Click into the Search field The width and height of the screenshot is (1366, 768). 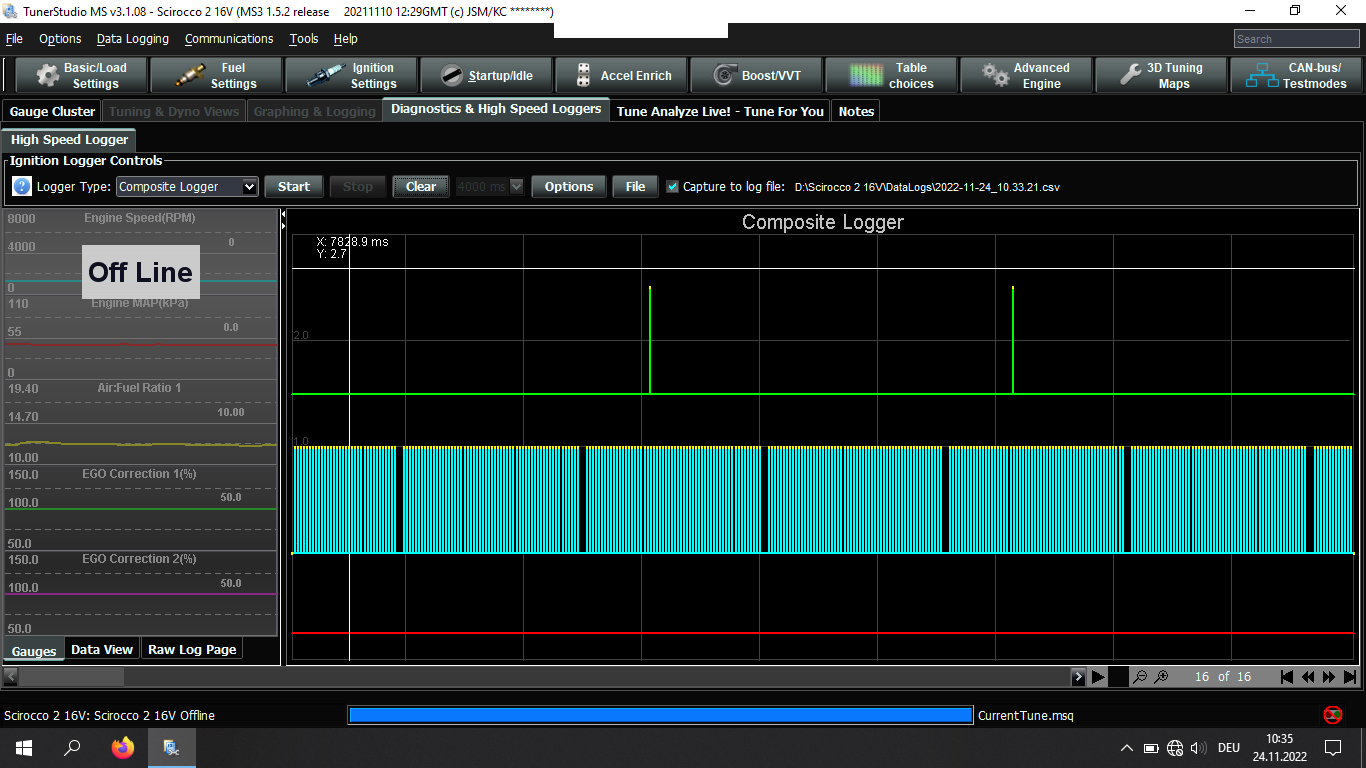pos(1296,39)
